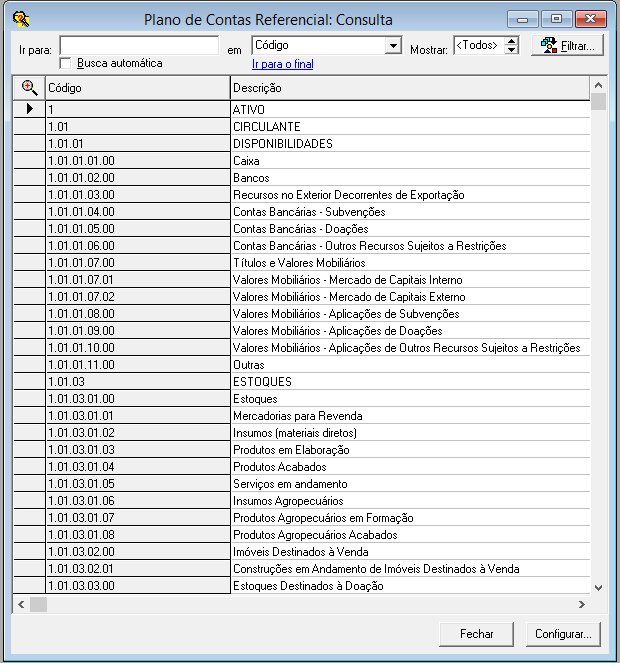Screen dimensions: 620x663
Task: Open the Configurar settings button
Action: pyautogui.click(x=563, y=634)
